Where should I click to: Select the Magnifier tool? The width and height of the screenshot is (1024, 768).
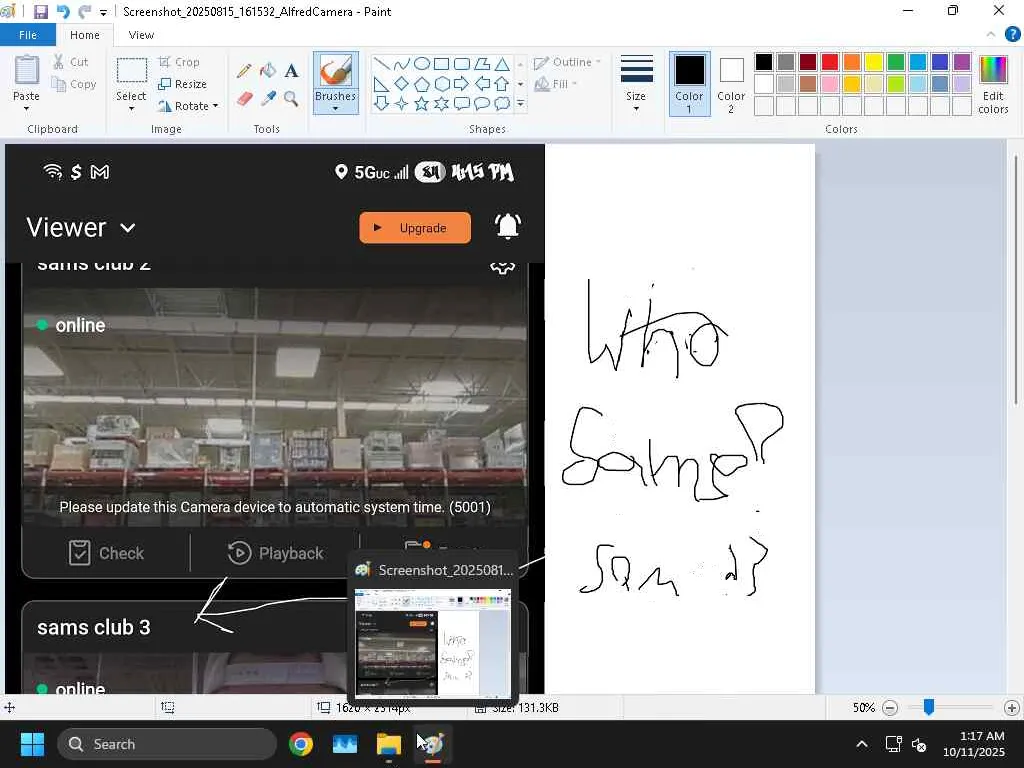[x=291, y=99]
